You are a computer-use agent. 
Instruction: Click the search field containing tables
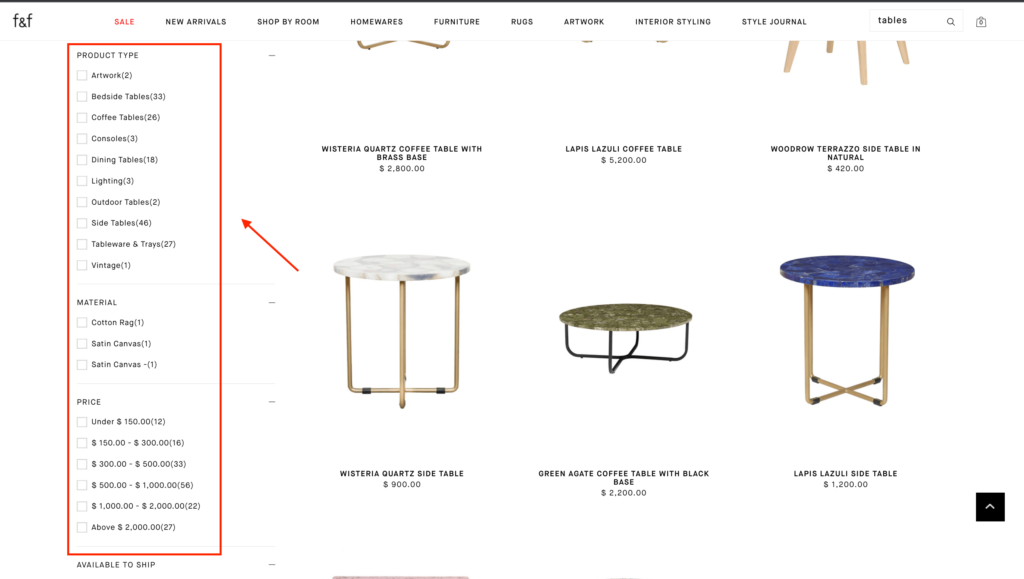click(908, 21)
